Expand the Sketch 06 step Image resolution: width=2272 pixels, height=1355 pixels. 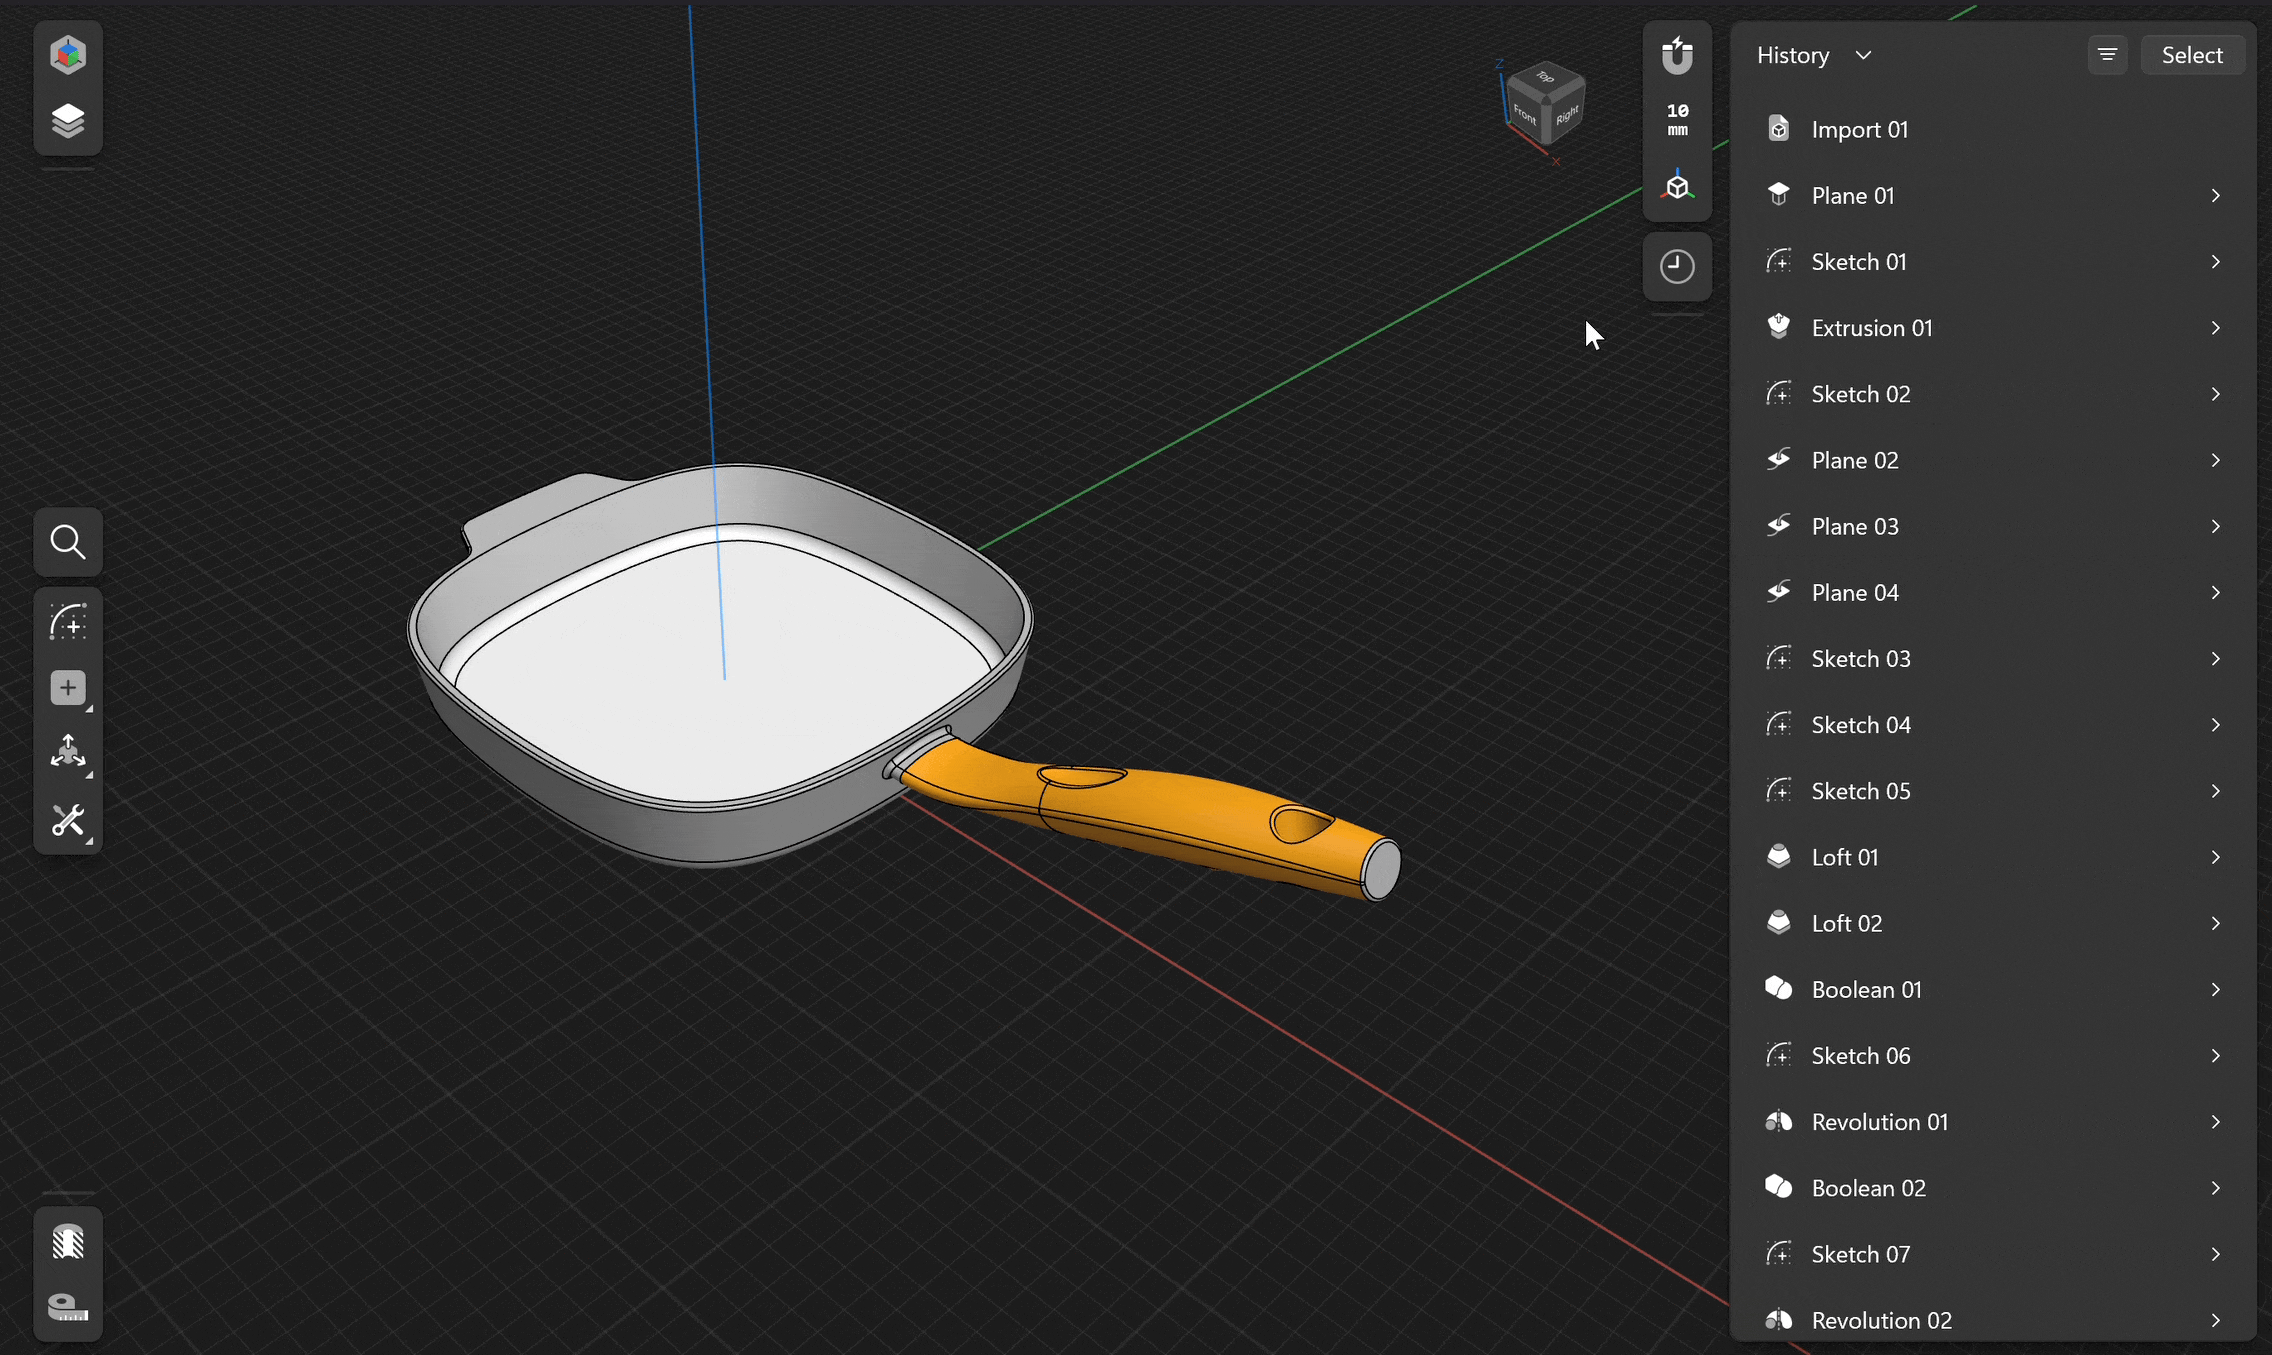point(2216,1055)
